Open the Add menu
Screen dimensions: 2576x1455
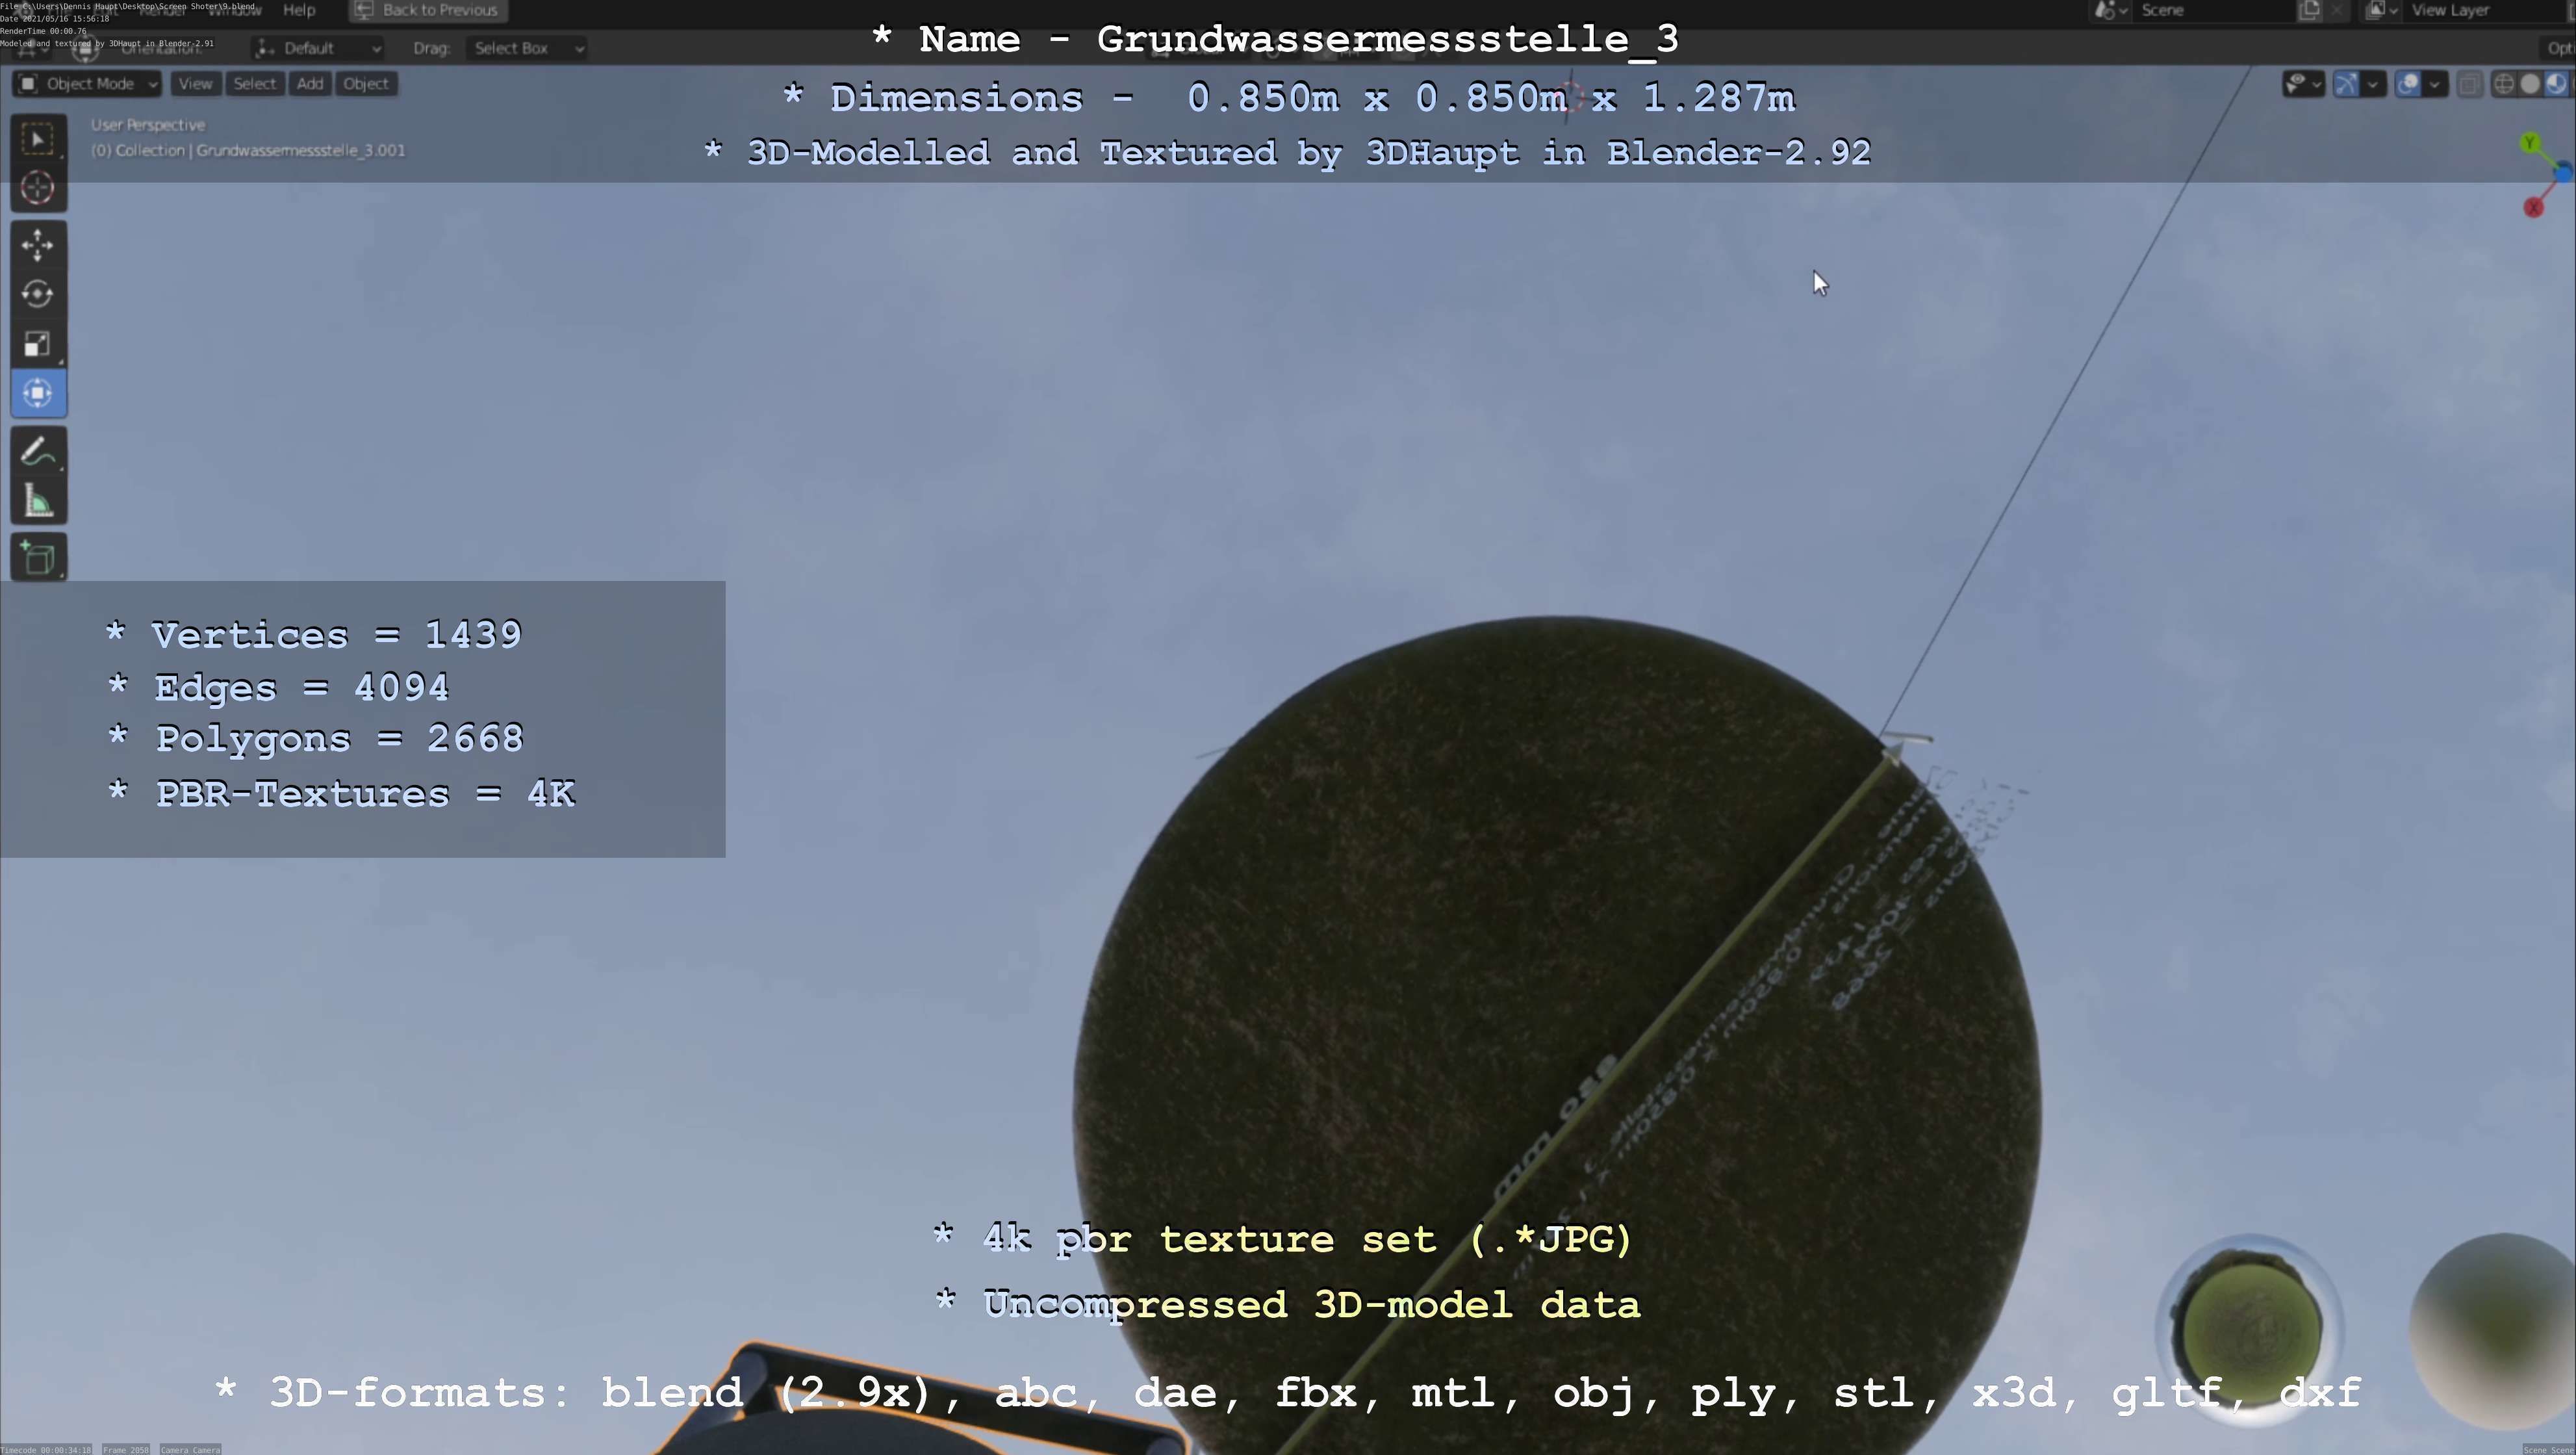[310, 84]
